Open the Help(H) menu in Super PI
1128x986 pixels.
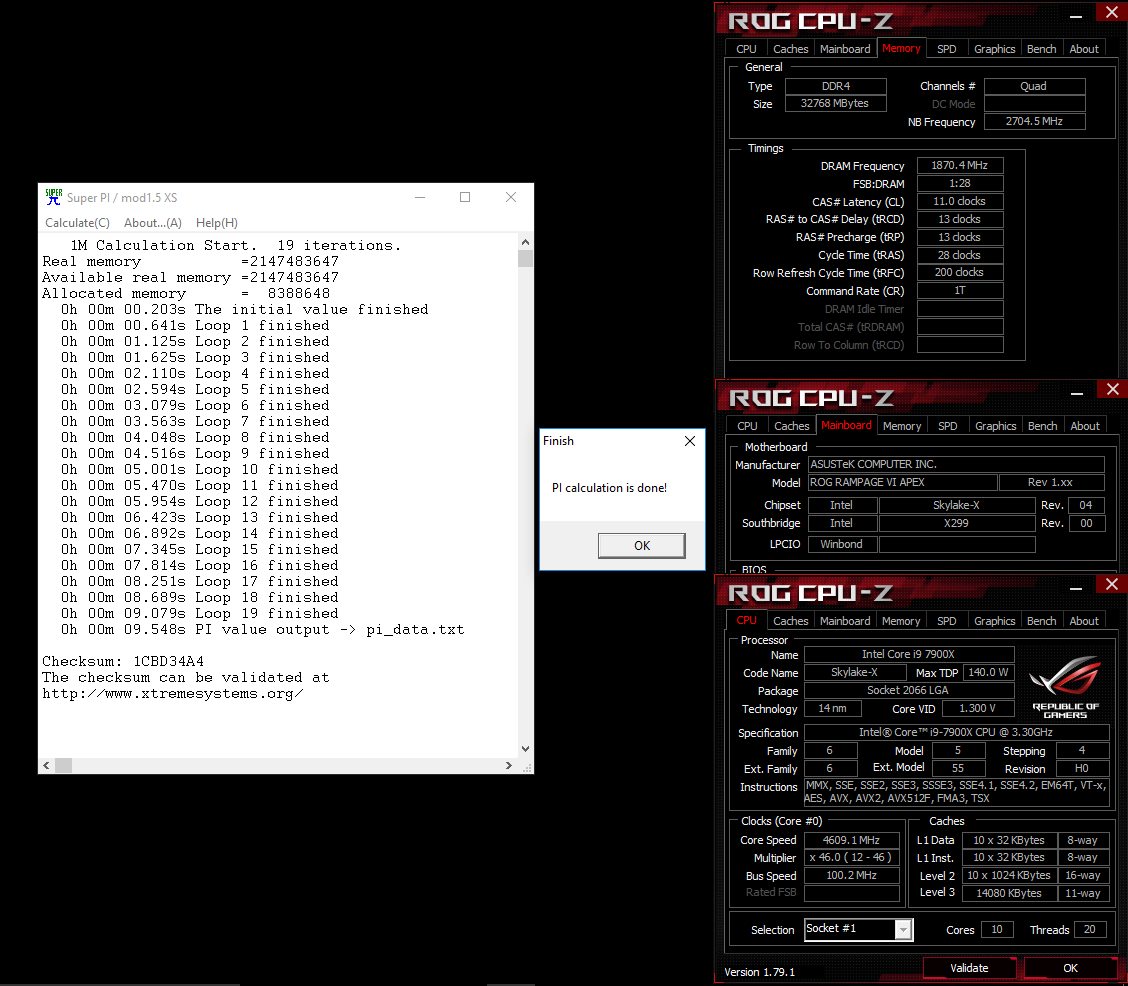coord(217,223)
